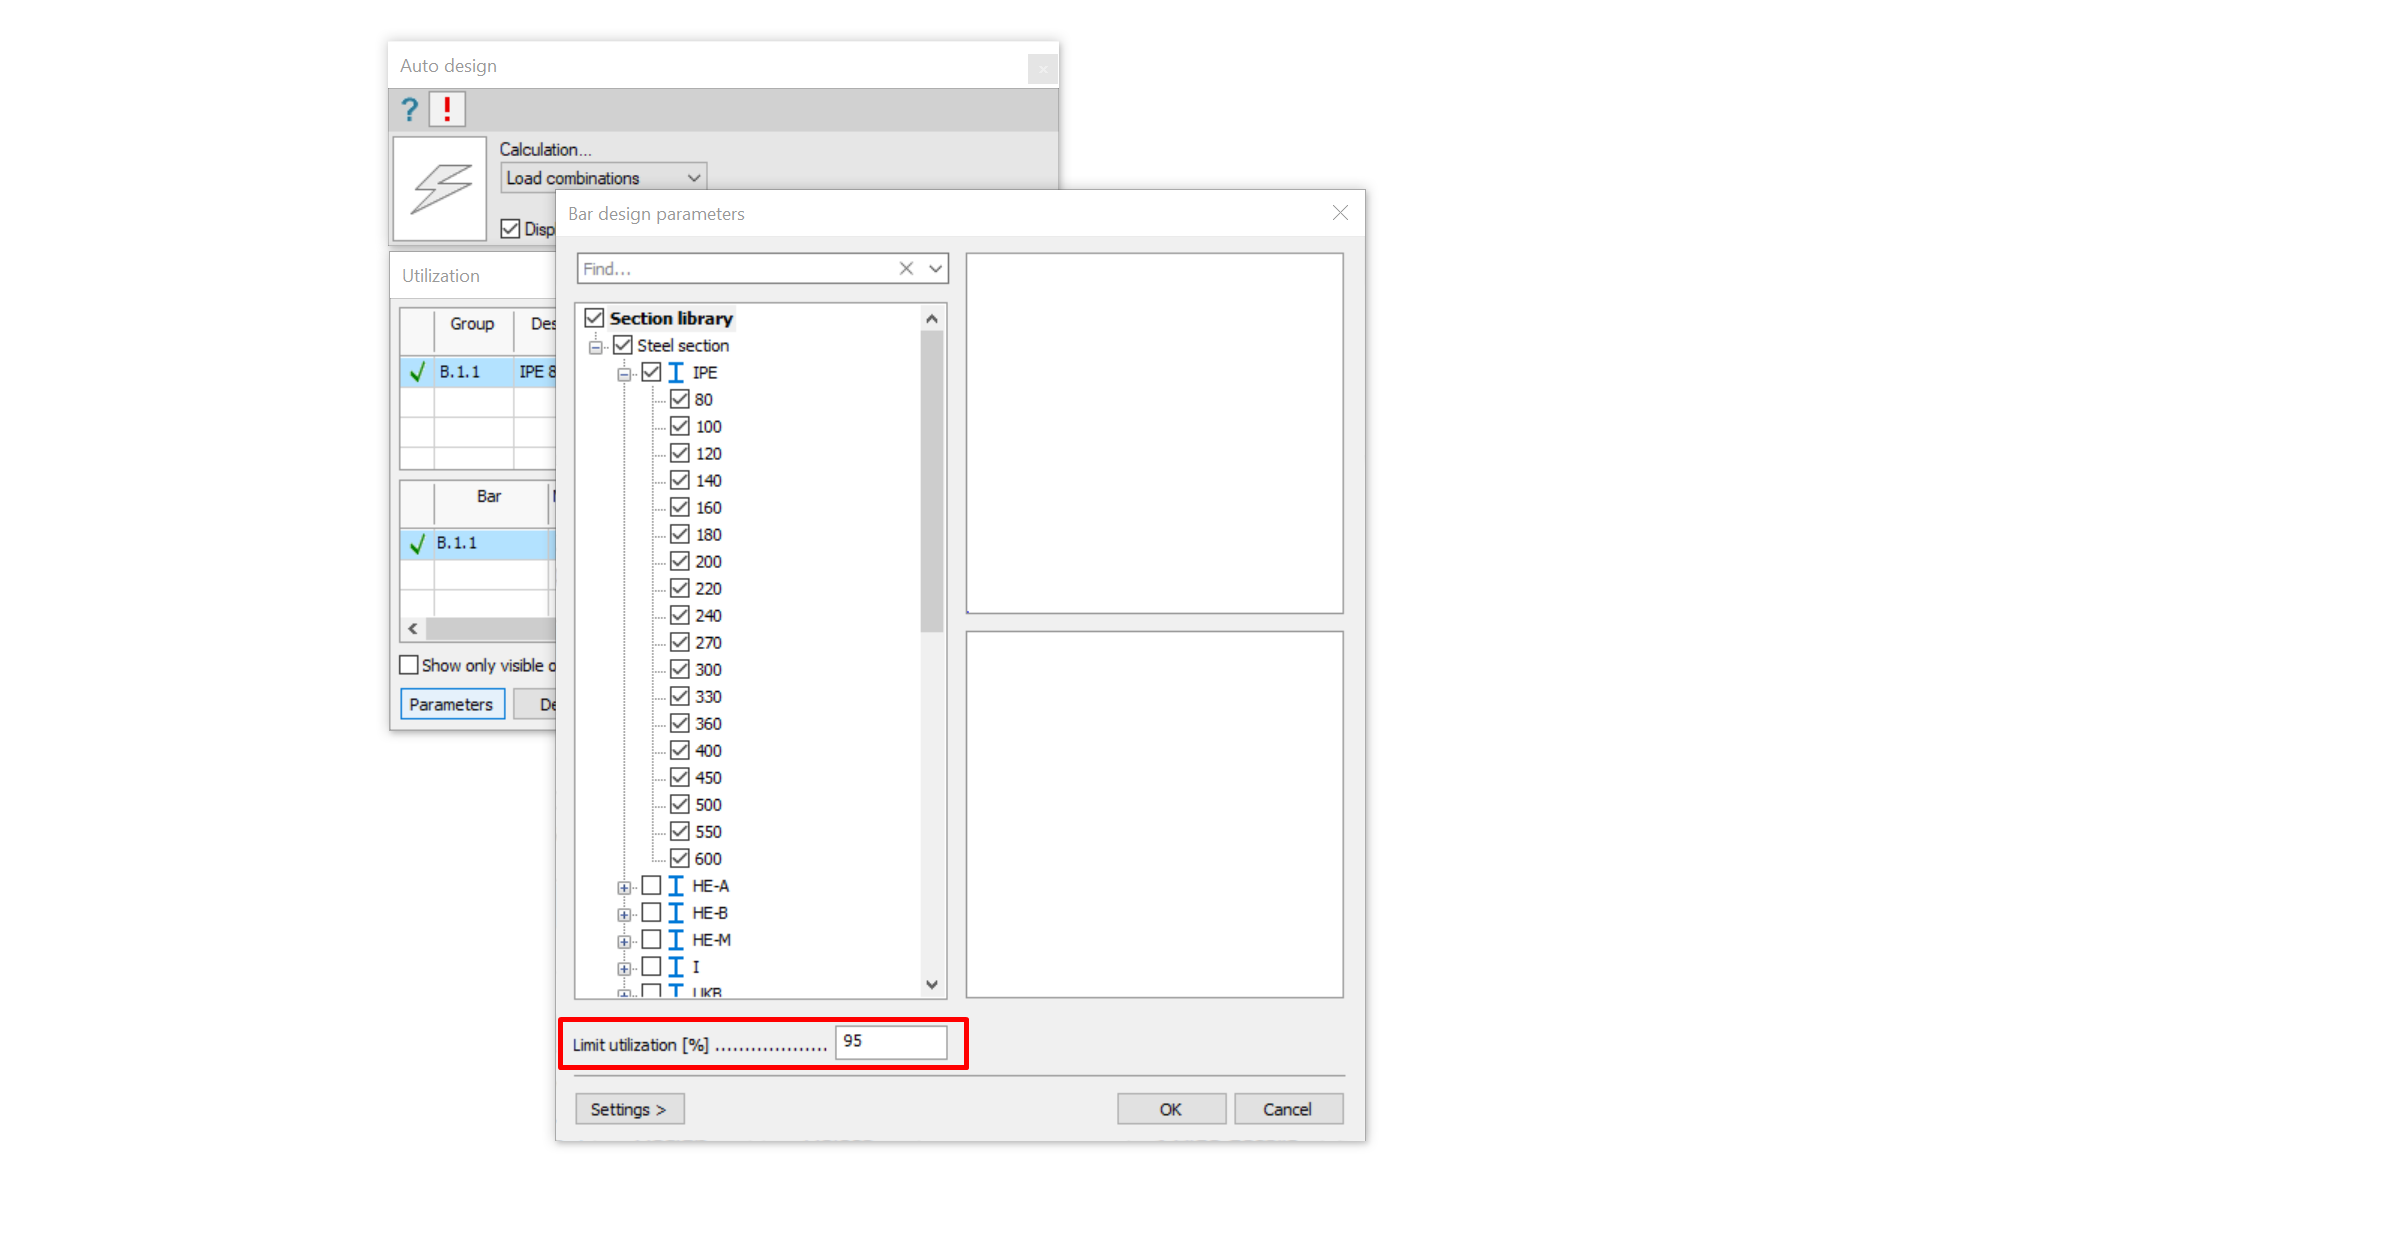Click the OK confirmation button

click(1170, 1106)
